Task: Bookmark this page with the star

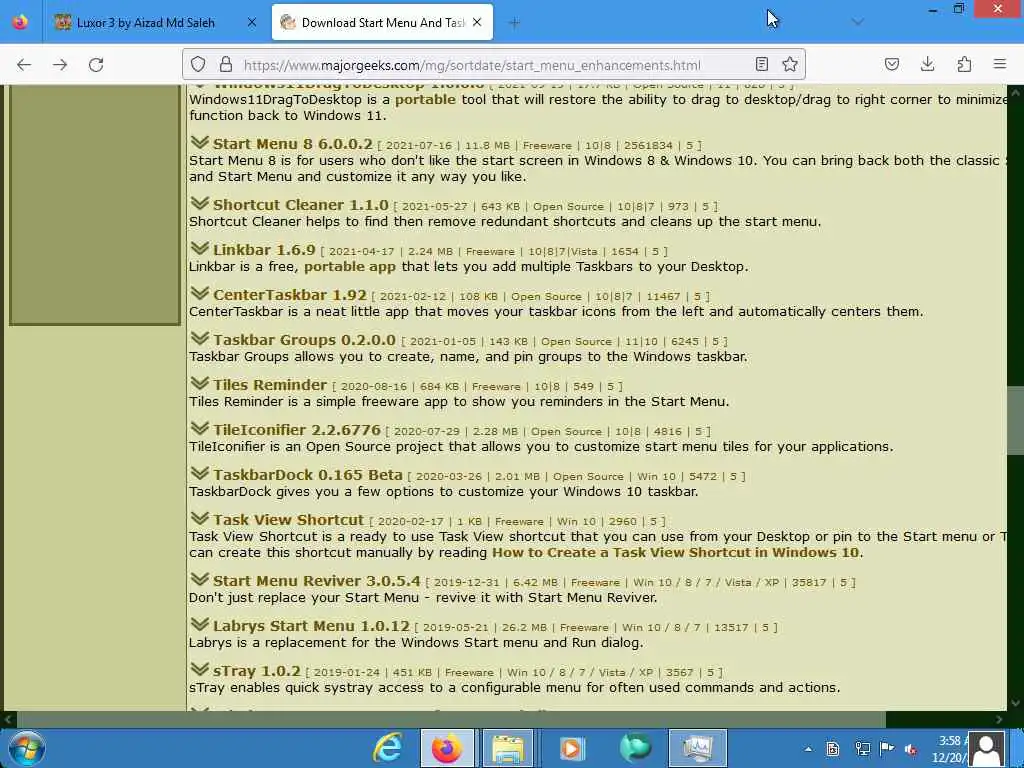Action: pos(790,64)
